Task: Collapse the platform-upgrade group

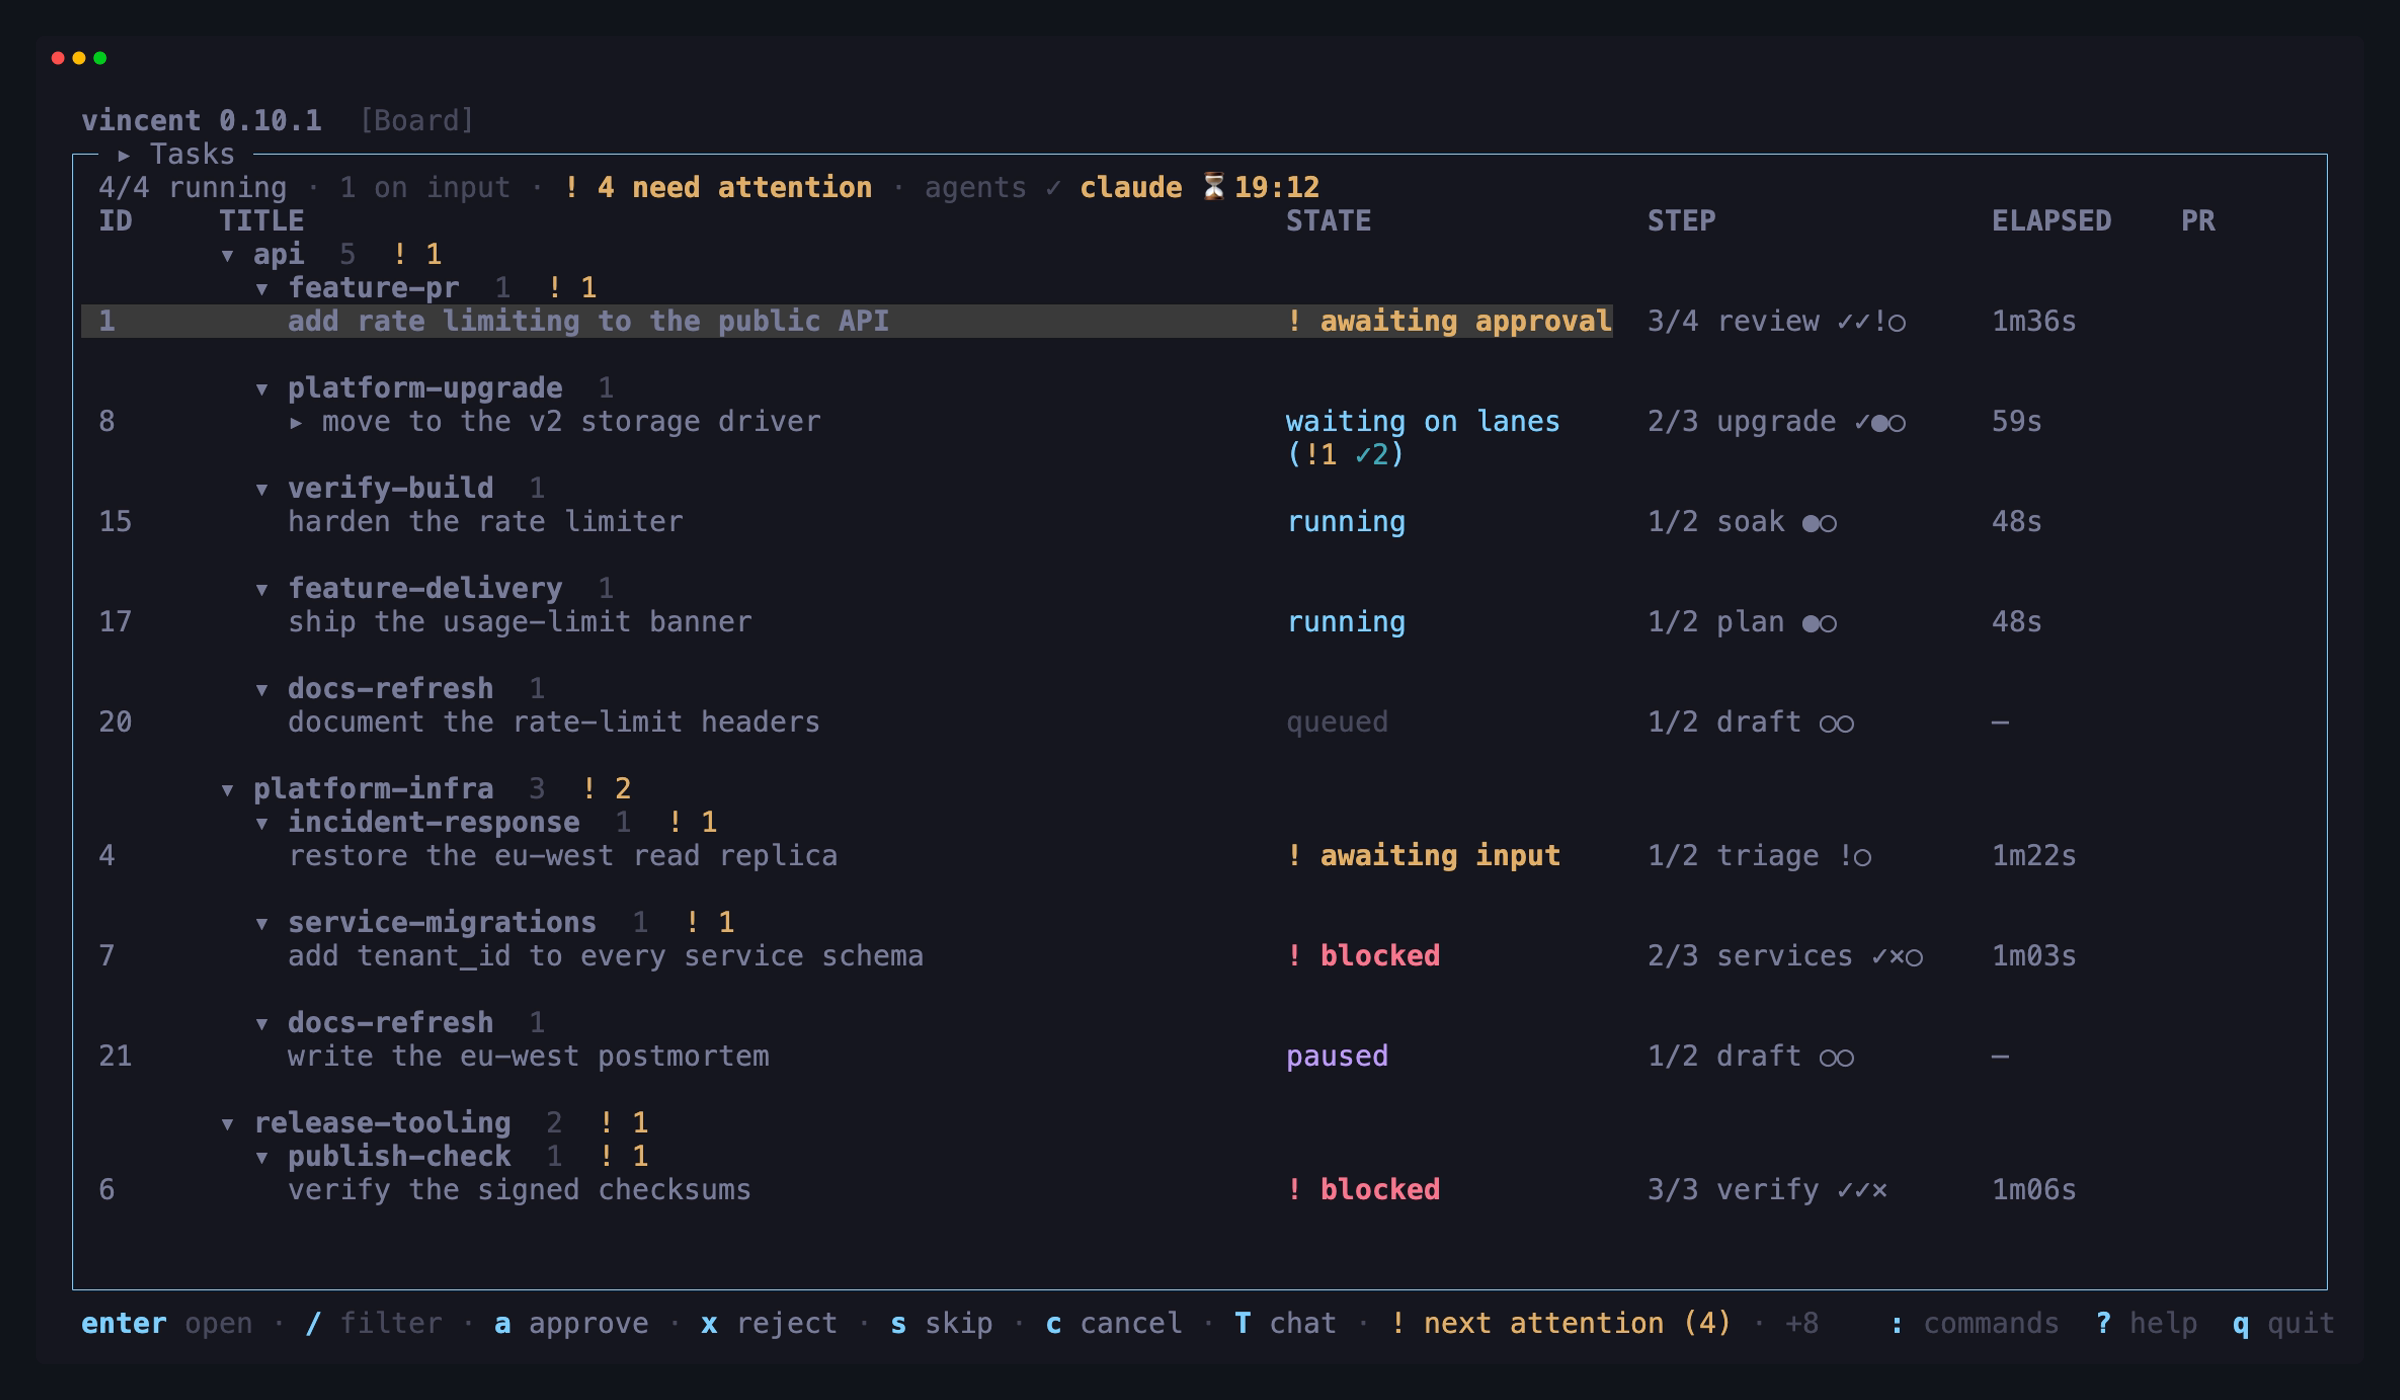Action: pyautogui.click(x=262, y=390)
